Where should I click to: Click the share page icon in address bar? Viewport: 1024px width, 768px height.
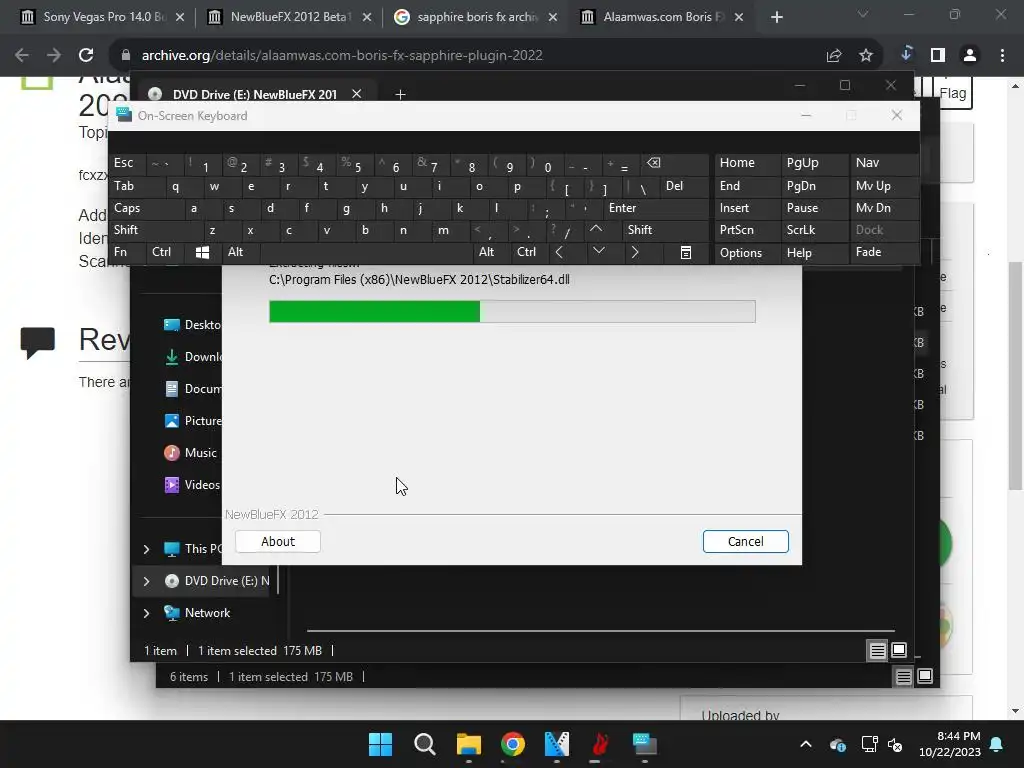(x=834, y=56)
